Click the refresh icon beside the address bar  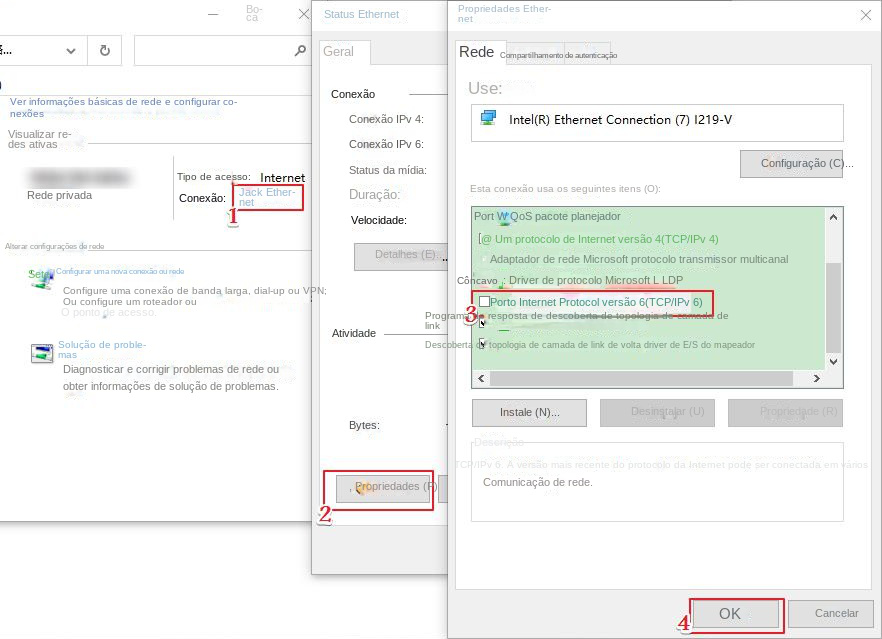click(x=104, y=51)
